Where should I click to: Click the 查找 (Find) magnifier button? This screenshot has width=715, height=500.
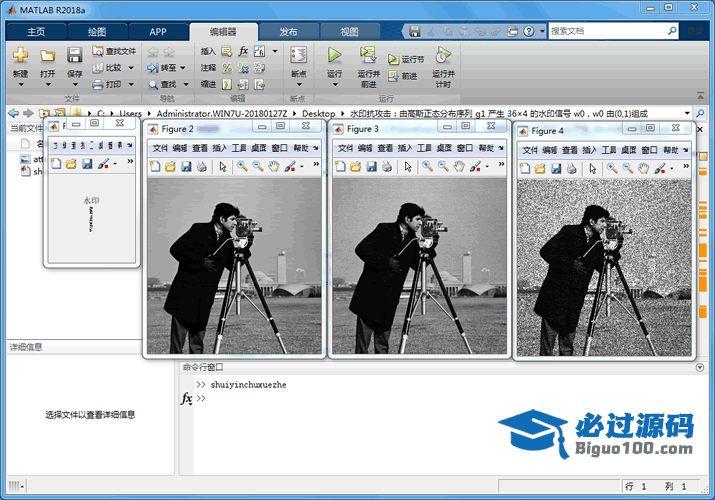pos(162,85)
